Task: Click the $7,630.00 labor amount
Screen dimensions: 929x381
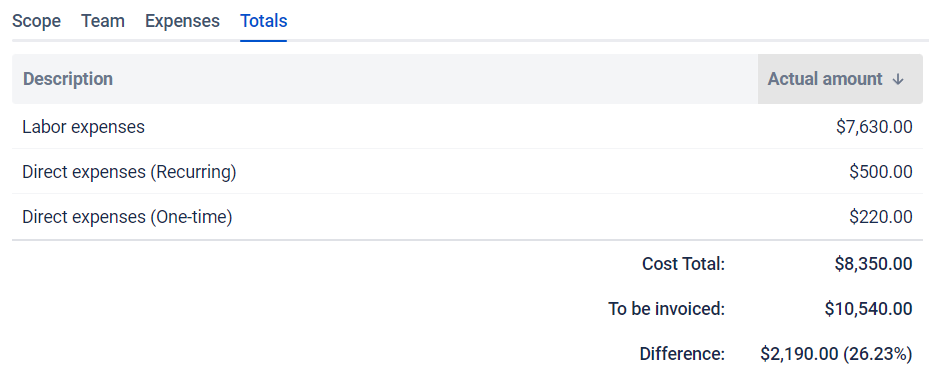Action: coord(874,127)
